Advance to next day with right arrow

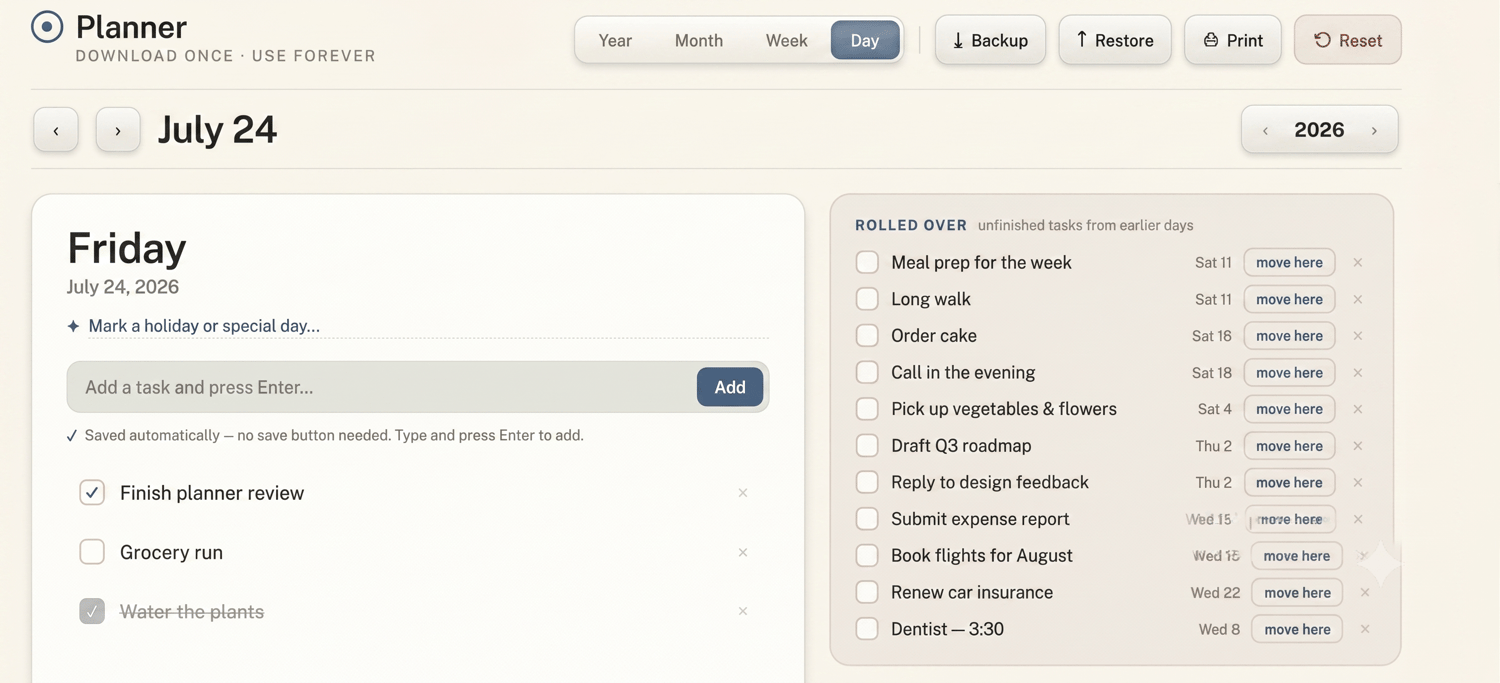tap(118, 130)
